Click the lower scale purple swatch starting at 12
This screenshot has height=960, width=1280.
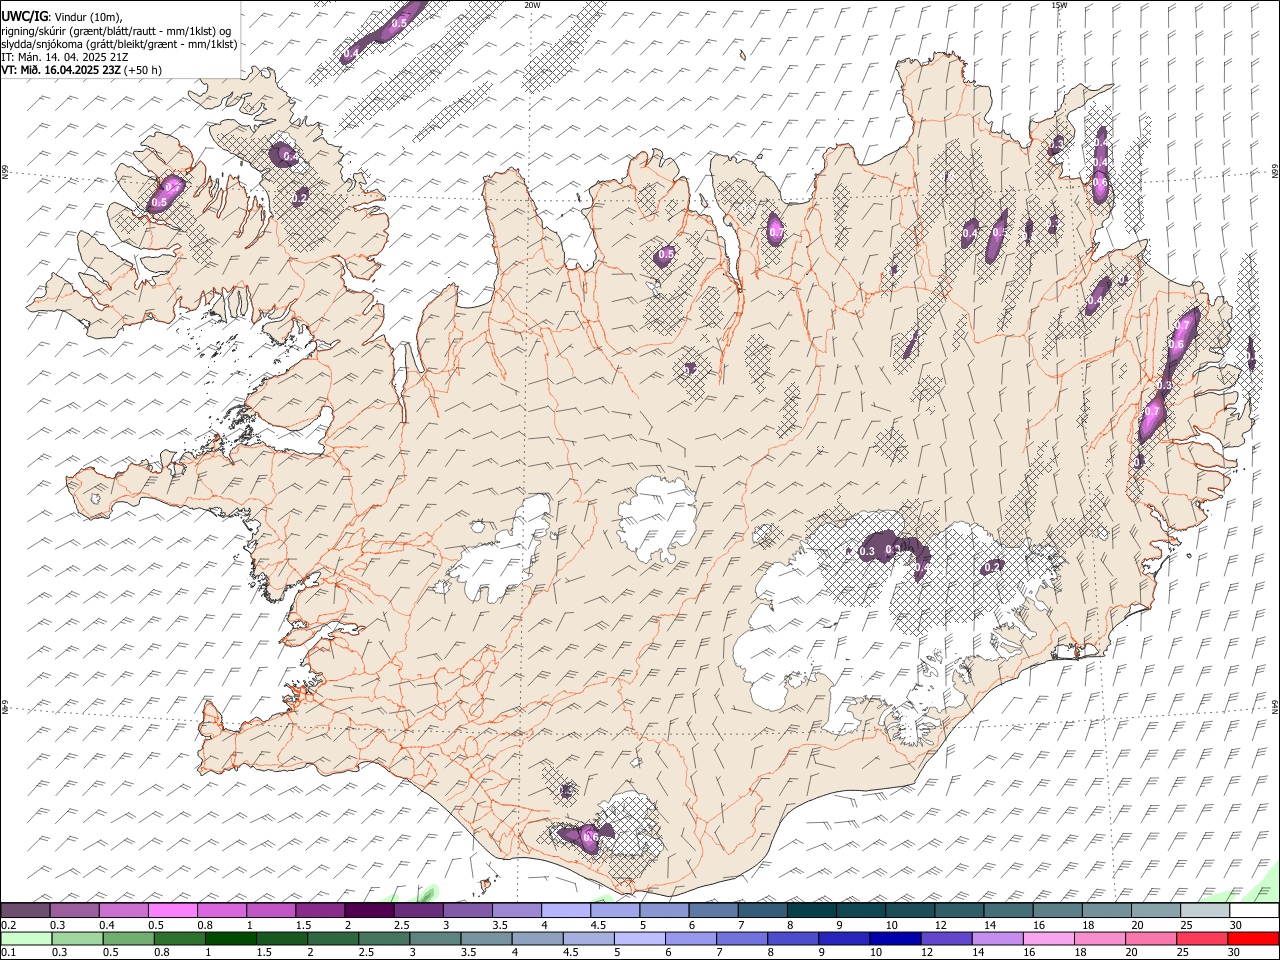(x=946, y=939)
